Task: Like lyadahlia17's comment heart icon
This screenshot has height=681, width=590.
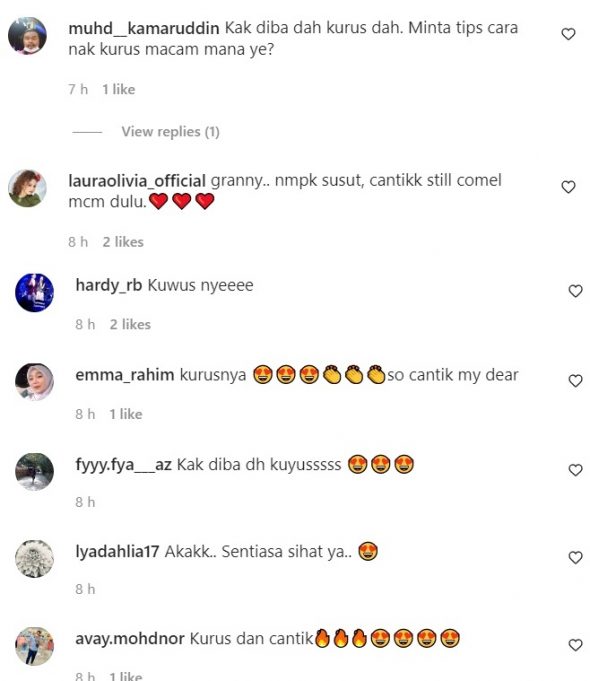Action: tap(575, 558)
